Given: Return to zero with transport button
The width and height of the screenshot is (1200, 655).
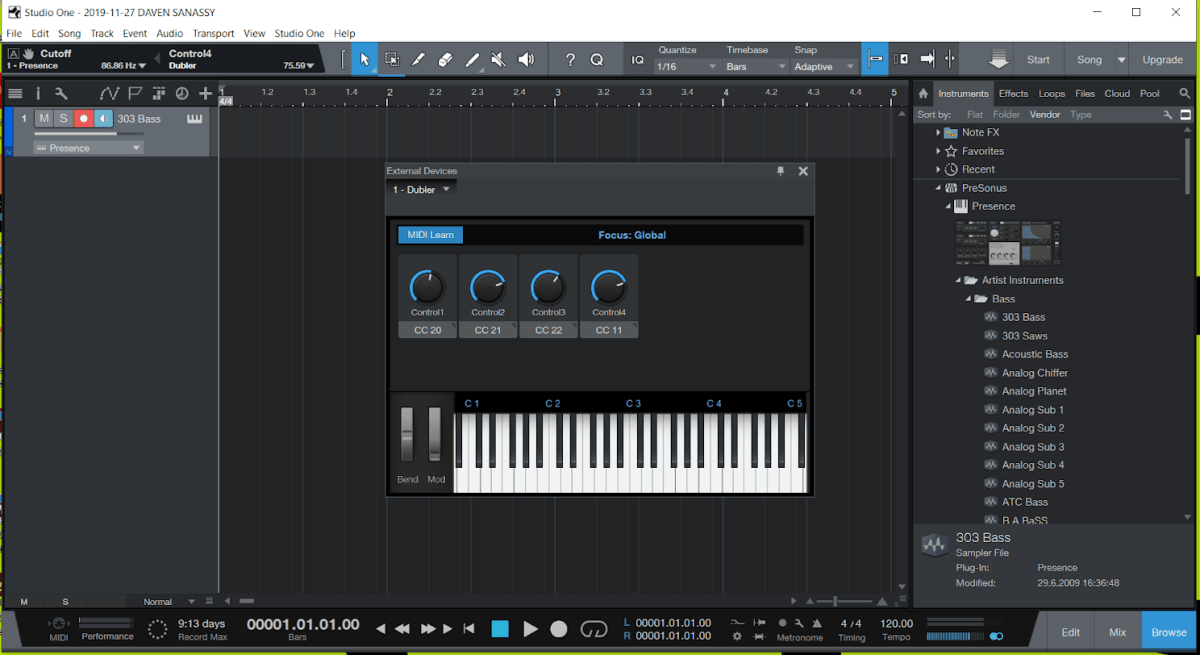Looking at the screenshot, I should 469,629.
